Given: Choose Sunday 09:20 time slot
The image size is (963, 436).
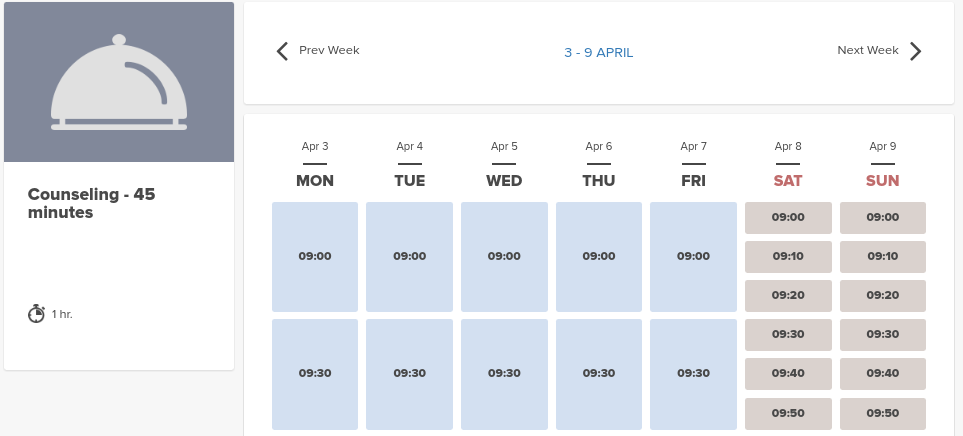Looking at the screenshot, I should pyautogui.click(x=882, y=295).
